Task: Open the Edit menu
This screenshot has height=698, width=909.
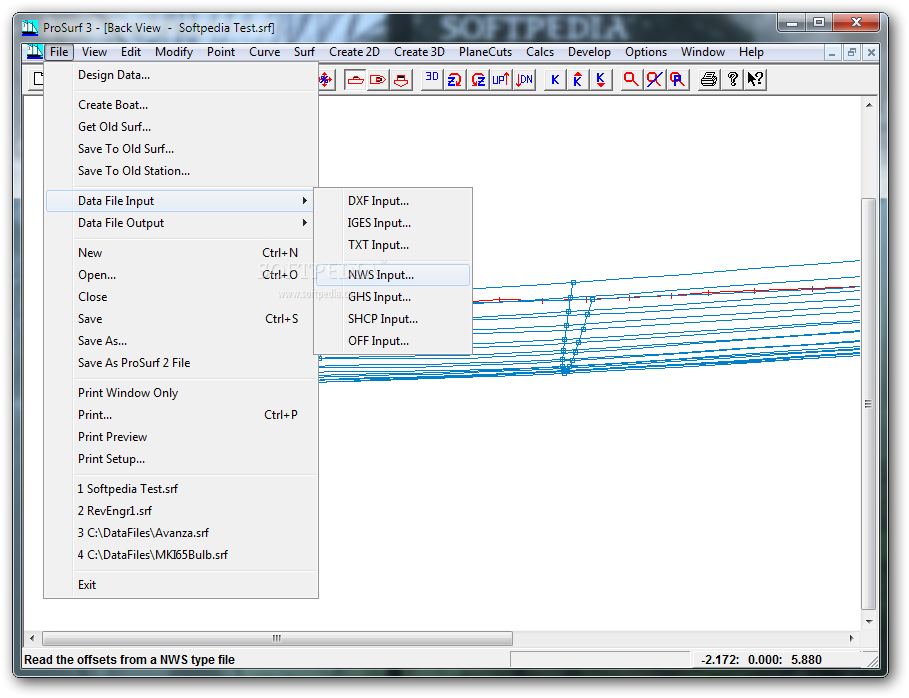Action: [x=130, y=52]
